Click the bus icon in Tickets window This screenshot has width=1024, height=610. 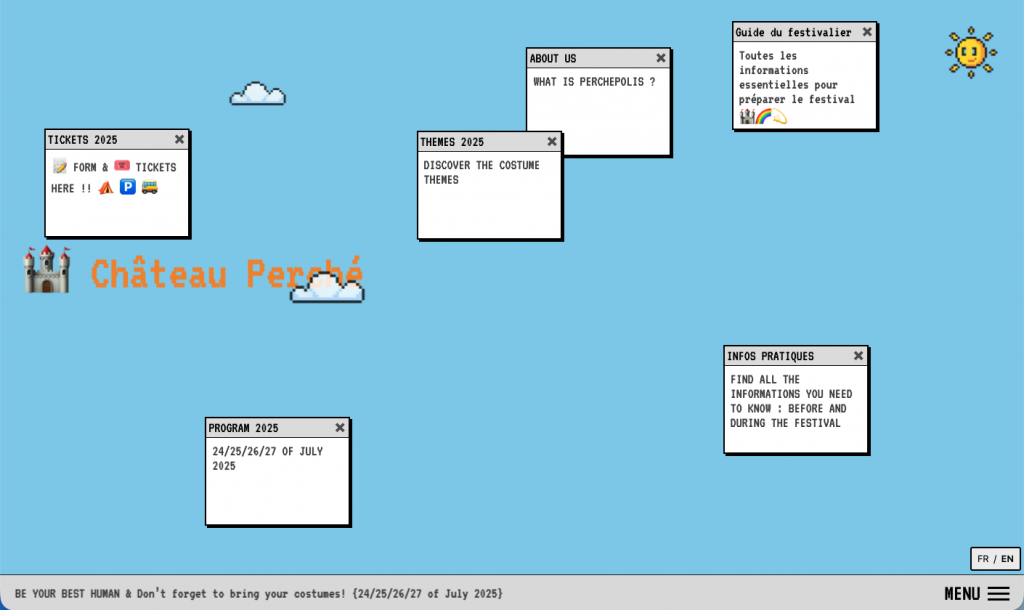point(150,187)
